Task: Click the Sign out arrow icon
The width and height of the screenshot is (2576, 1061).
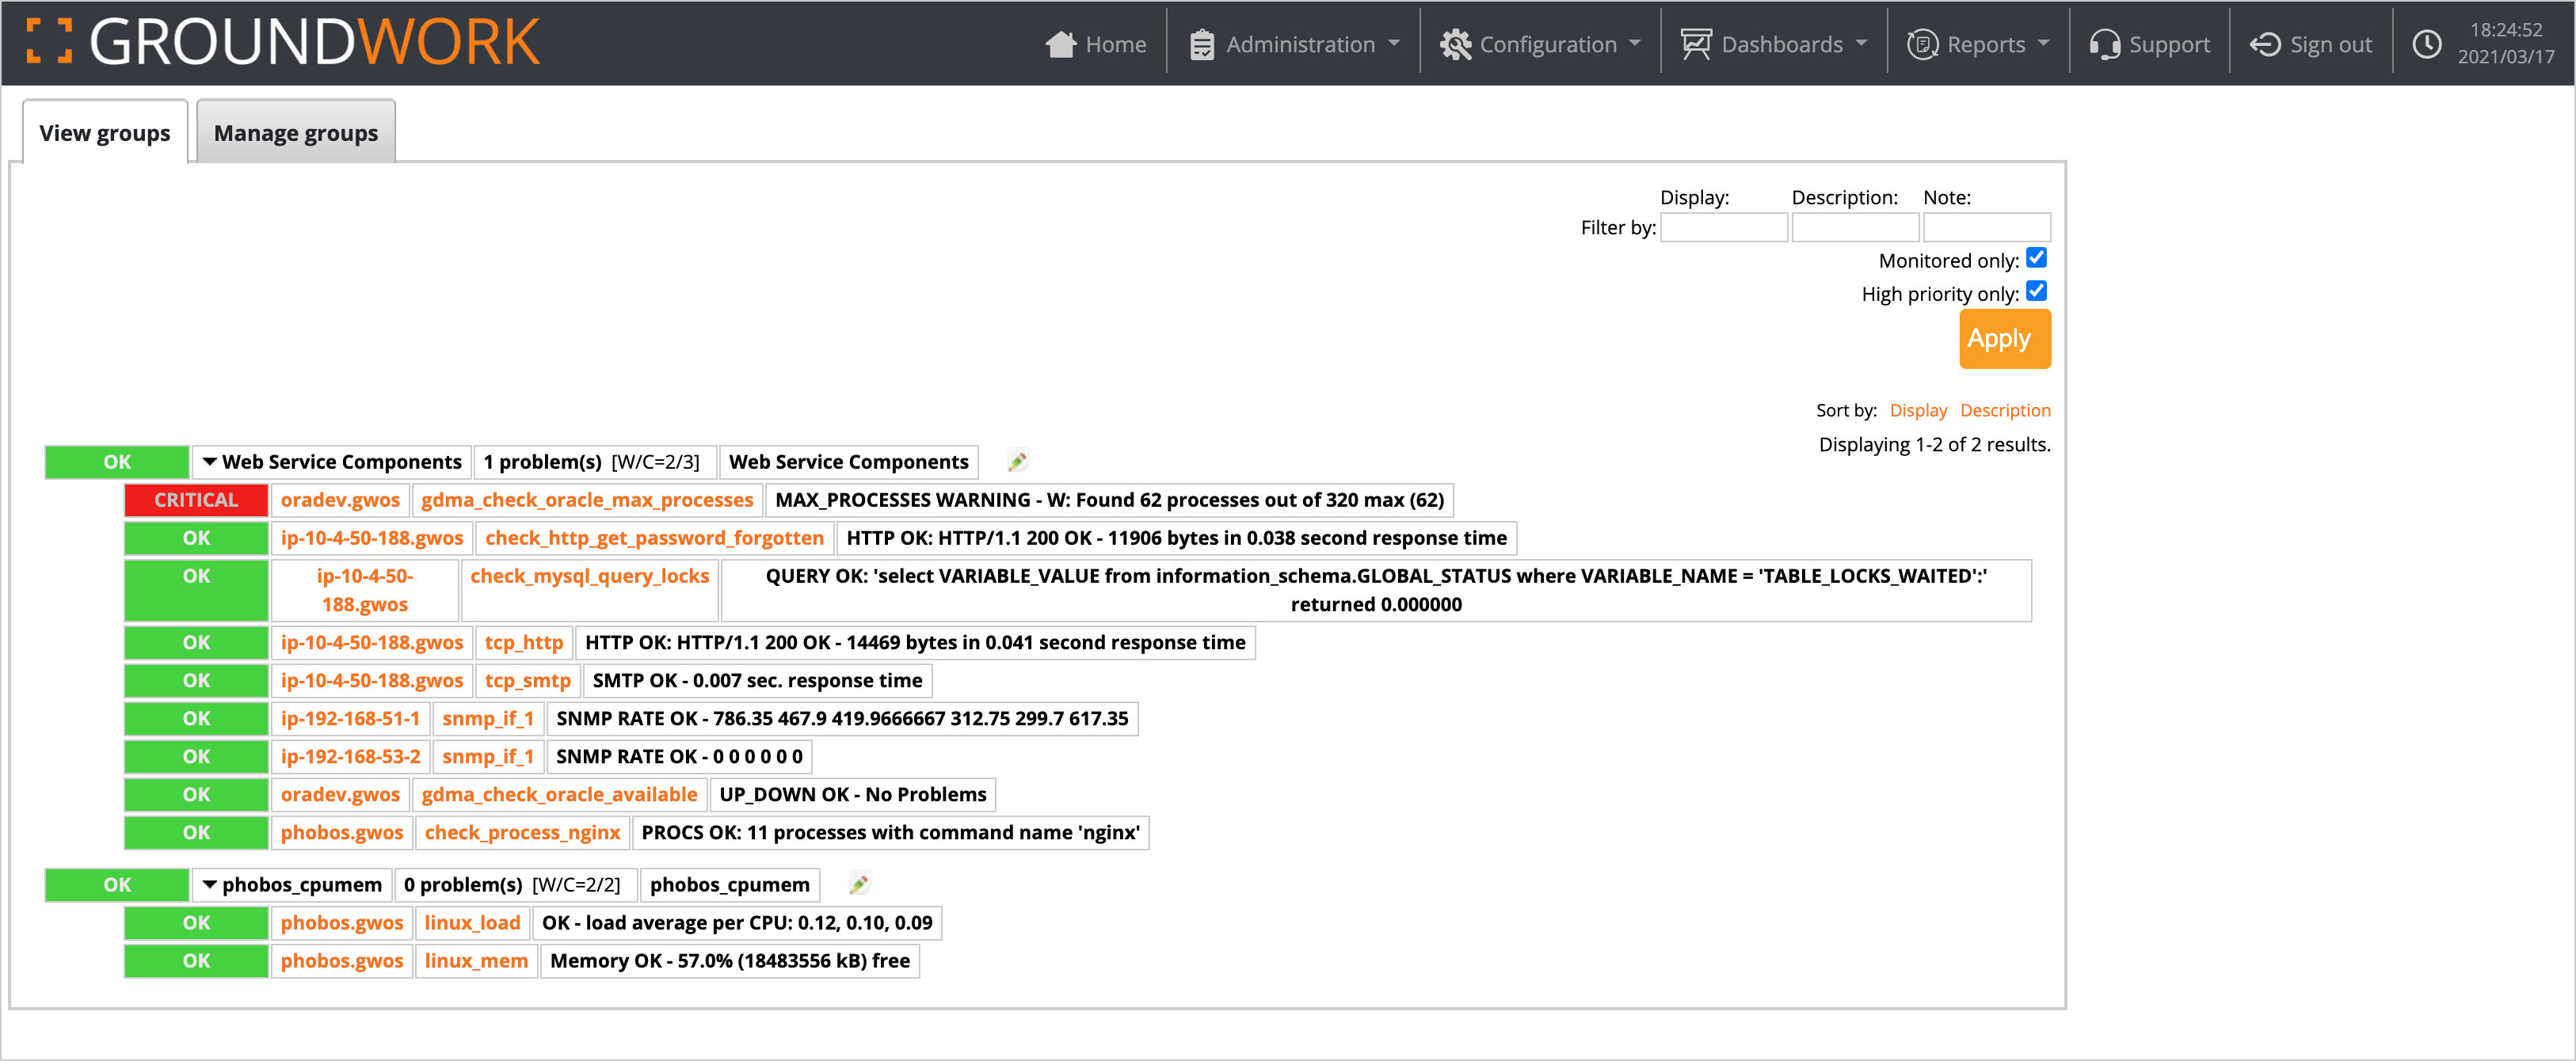Action: tap(2264, 45)
